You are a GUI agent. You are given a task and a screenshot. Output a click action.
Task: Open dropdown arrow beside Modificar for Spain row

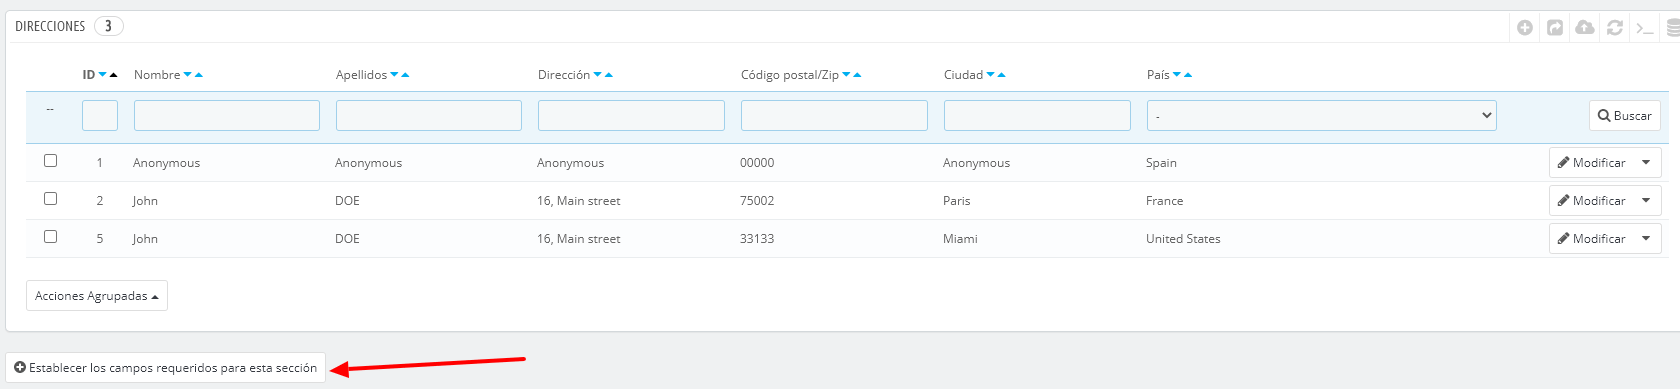[1646, 162]
